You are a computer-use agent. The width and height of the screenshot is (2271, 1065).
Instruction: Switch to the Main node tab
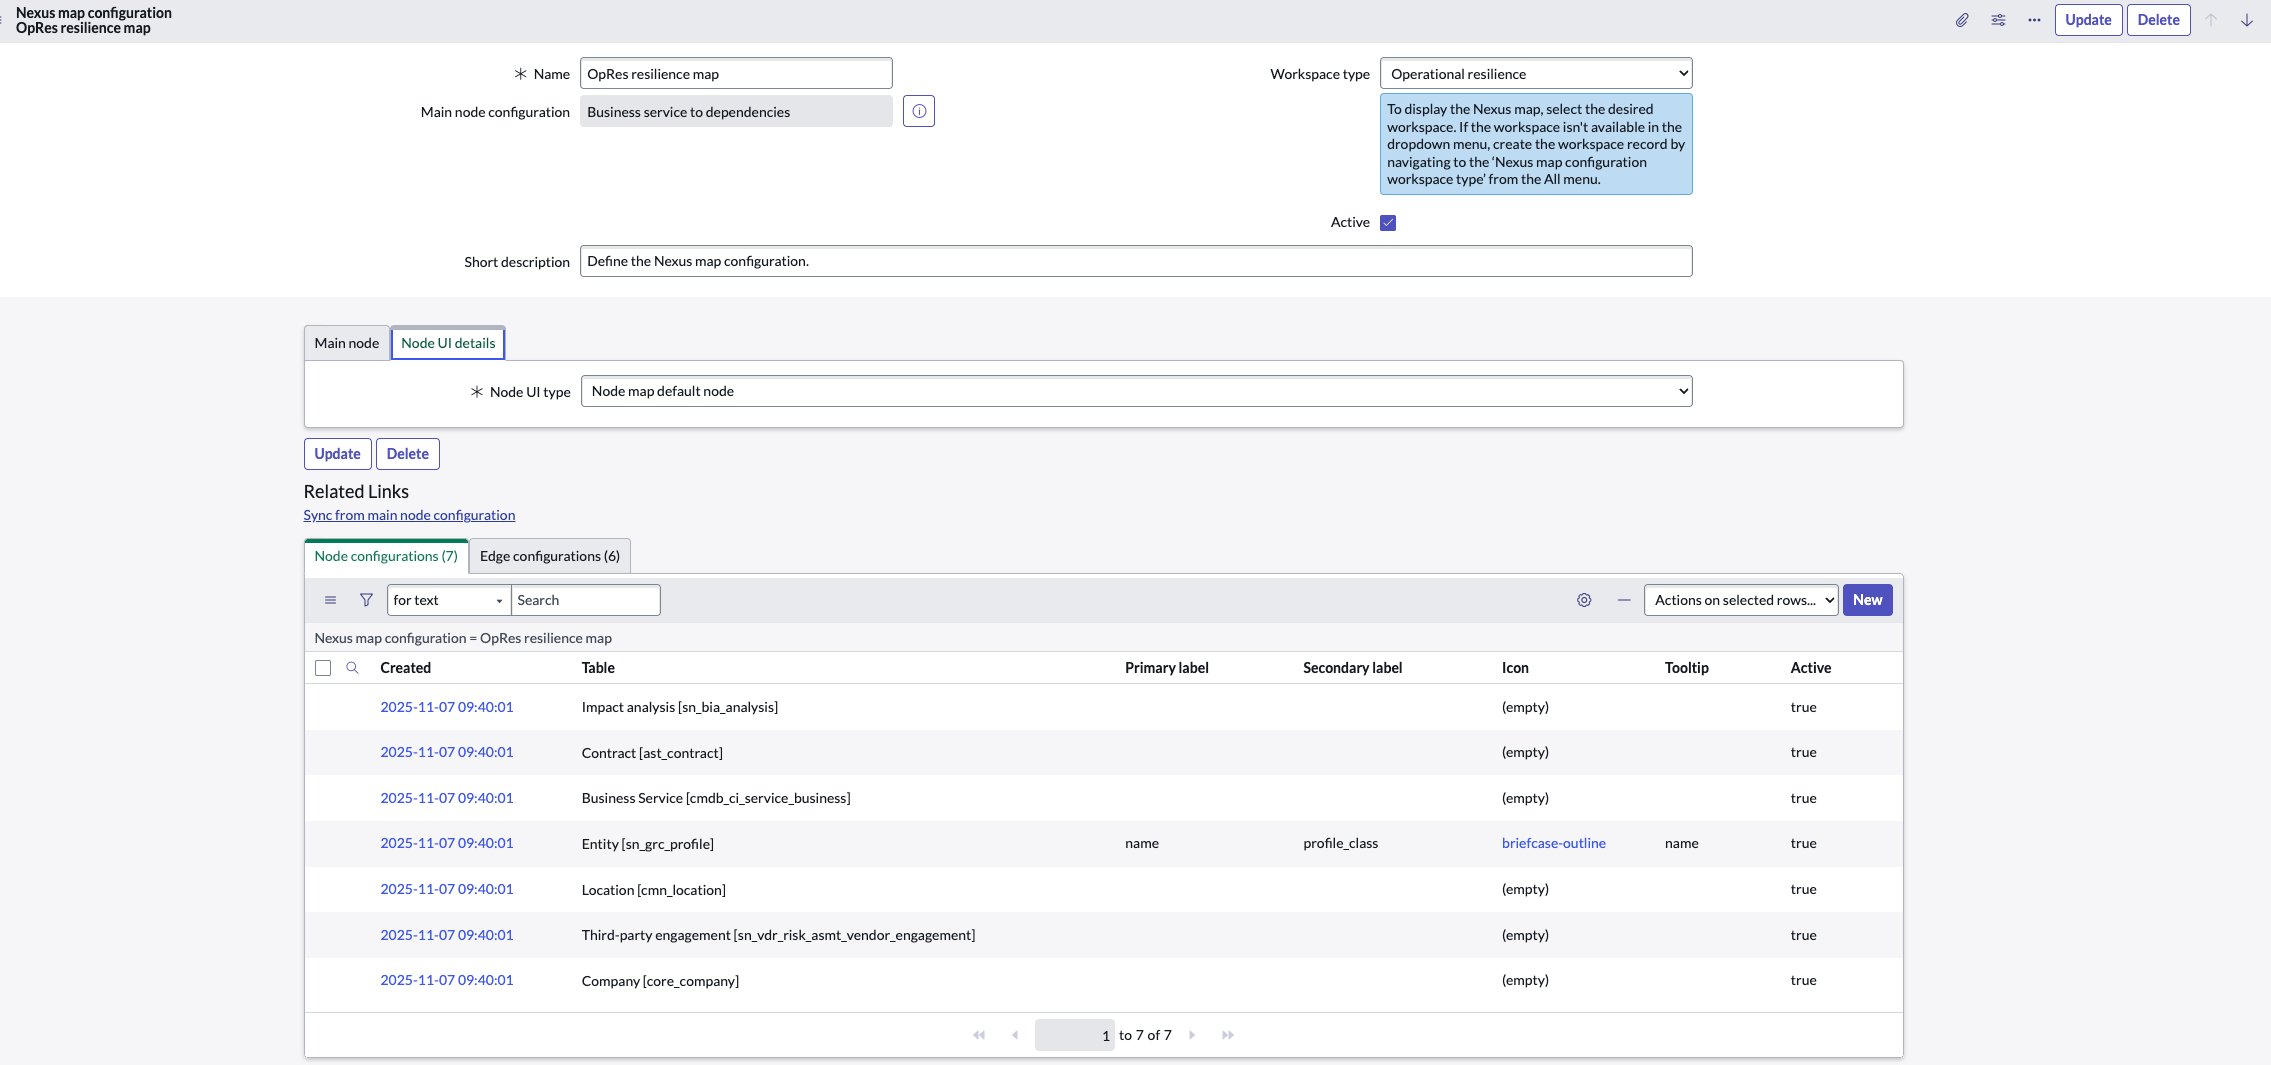point(346,343)
